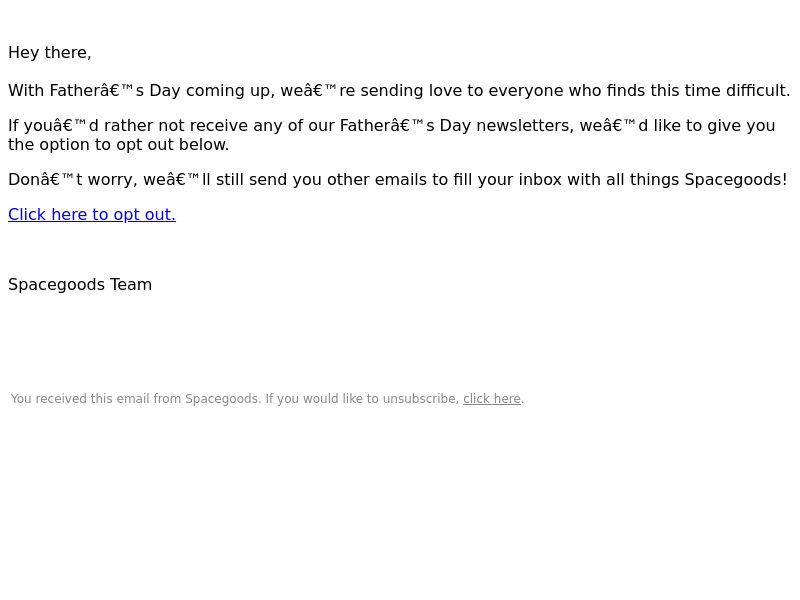Image resolution: width=800 pixels, height=600 pixels.
Task: Click the word 'Spacegoods!' ending the third paragraph
Action: pos(736,180)
